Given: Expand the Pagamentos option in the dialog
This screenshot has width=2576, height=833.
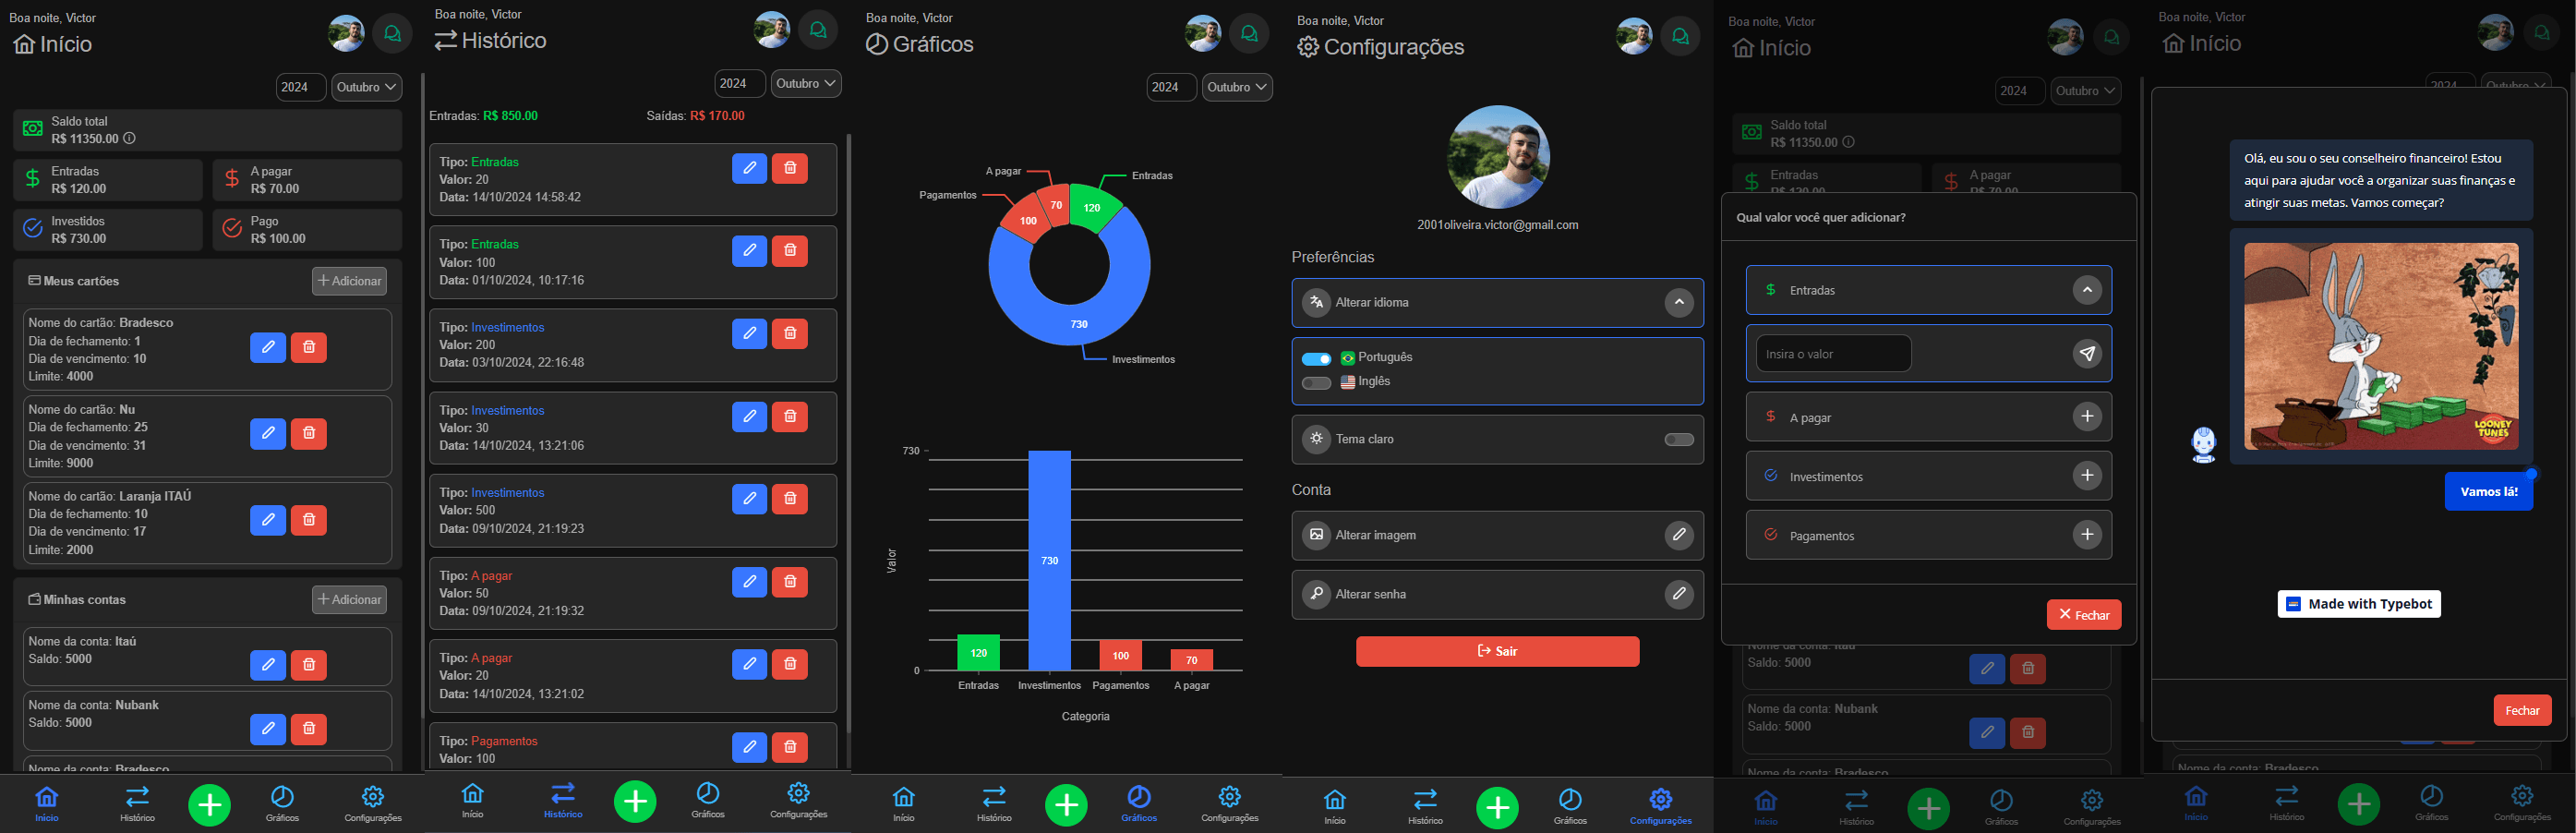Looking at the screenshot, I should point(2087,535).
